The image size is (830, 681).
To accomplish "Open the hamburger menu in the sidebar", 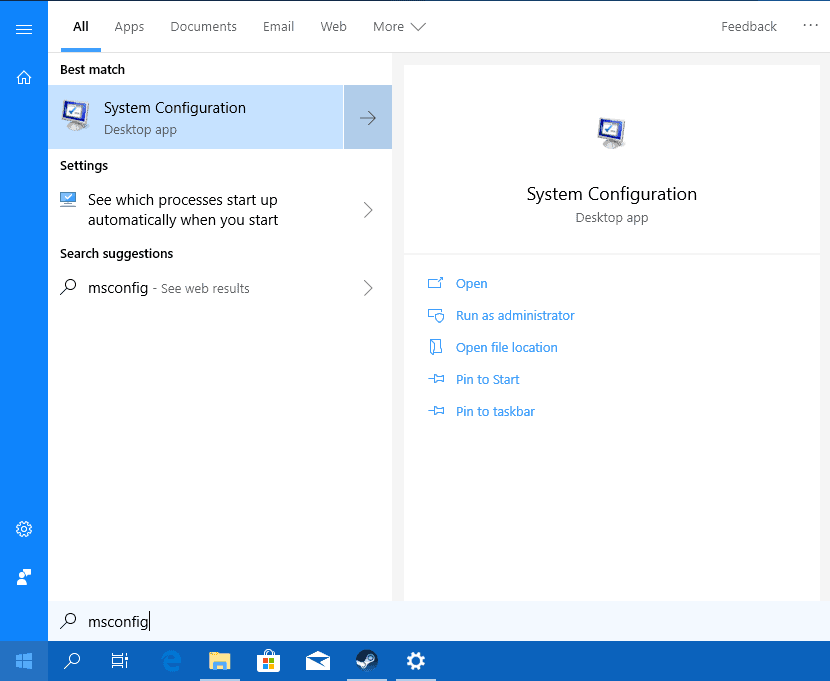I will coord(24,28).
